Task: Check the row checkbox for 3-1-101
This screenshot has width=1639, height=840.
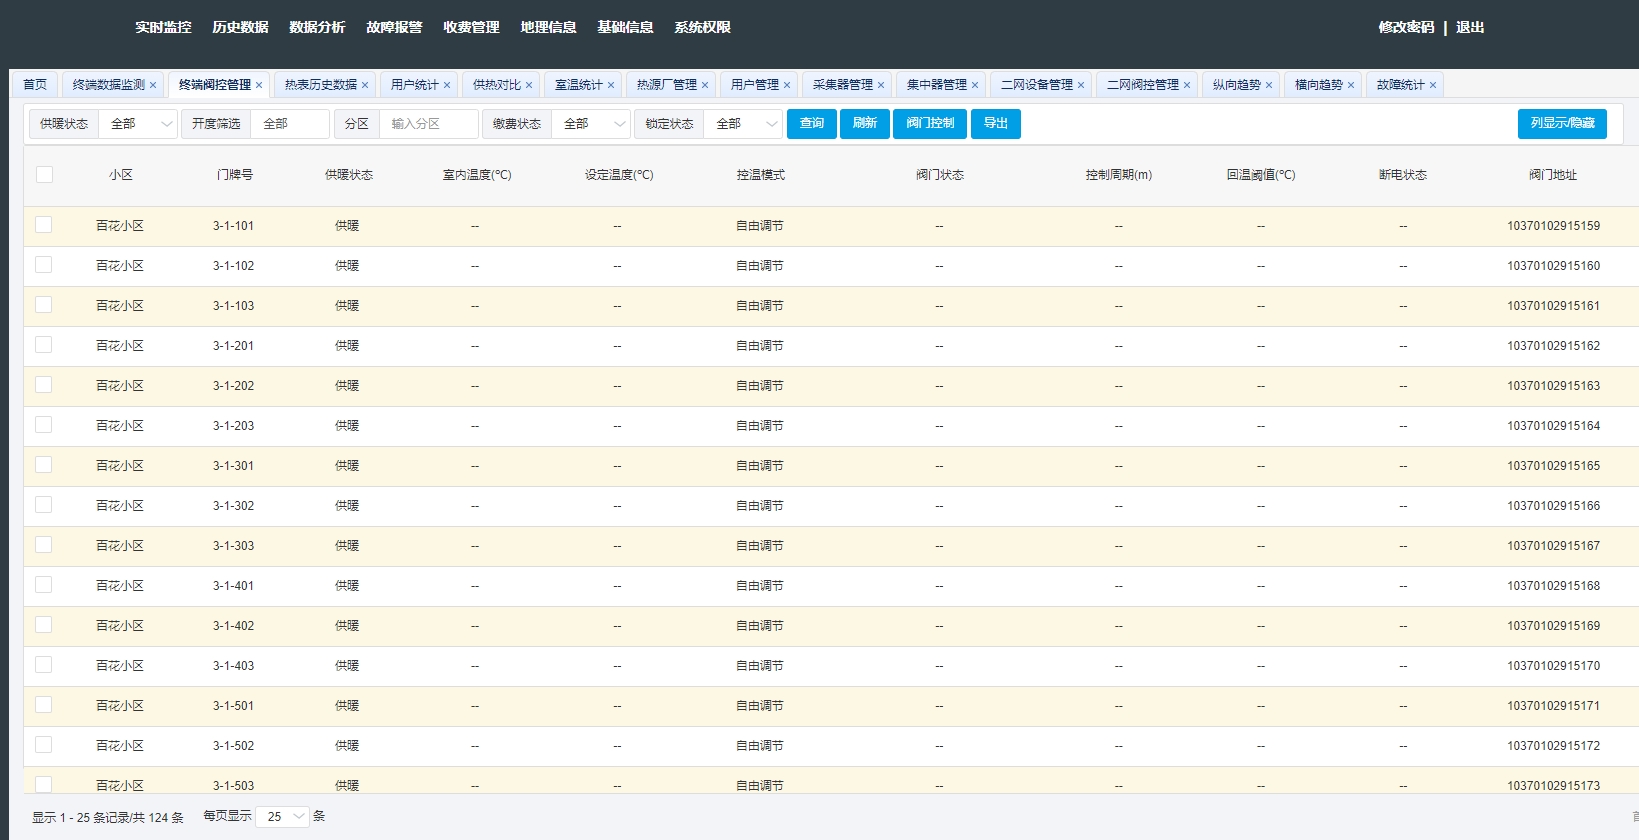Action: point(44,225)
